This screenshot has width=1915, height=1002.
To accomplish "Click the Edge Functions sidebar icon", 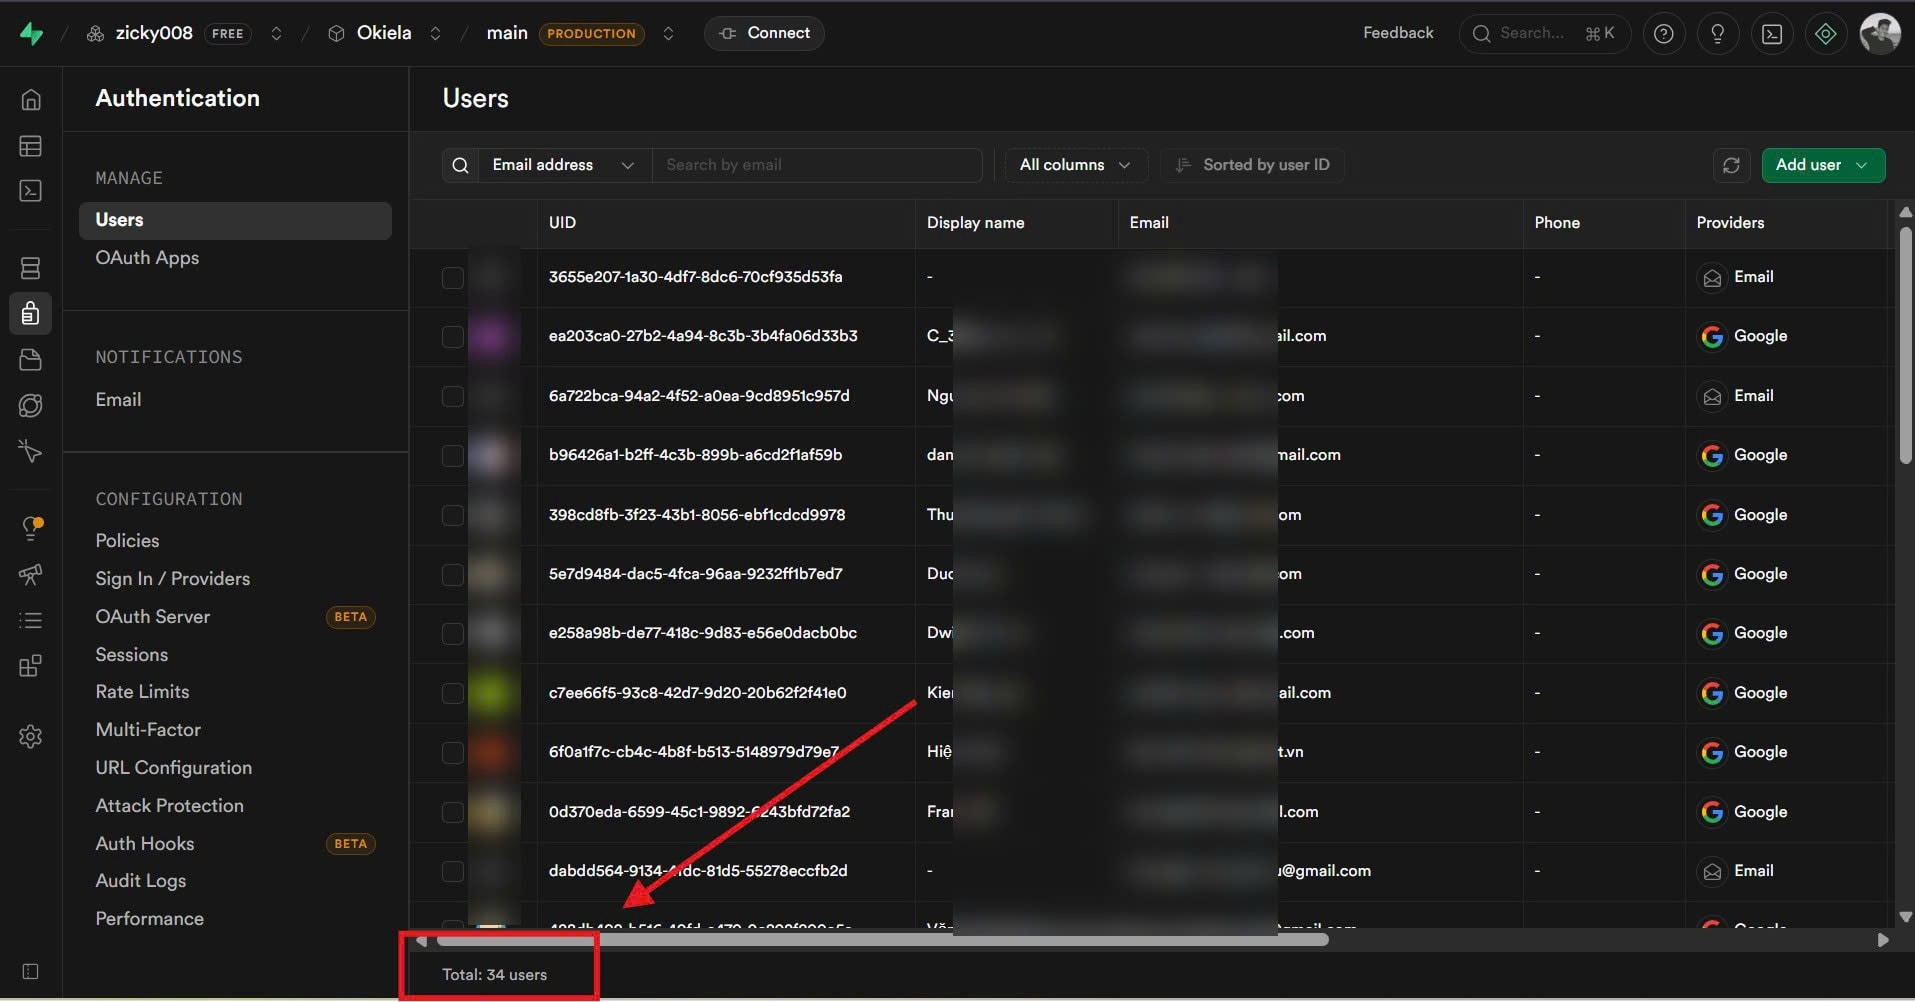I will pos(31,405).
